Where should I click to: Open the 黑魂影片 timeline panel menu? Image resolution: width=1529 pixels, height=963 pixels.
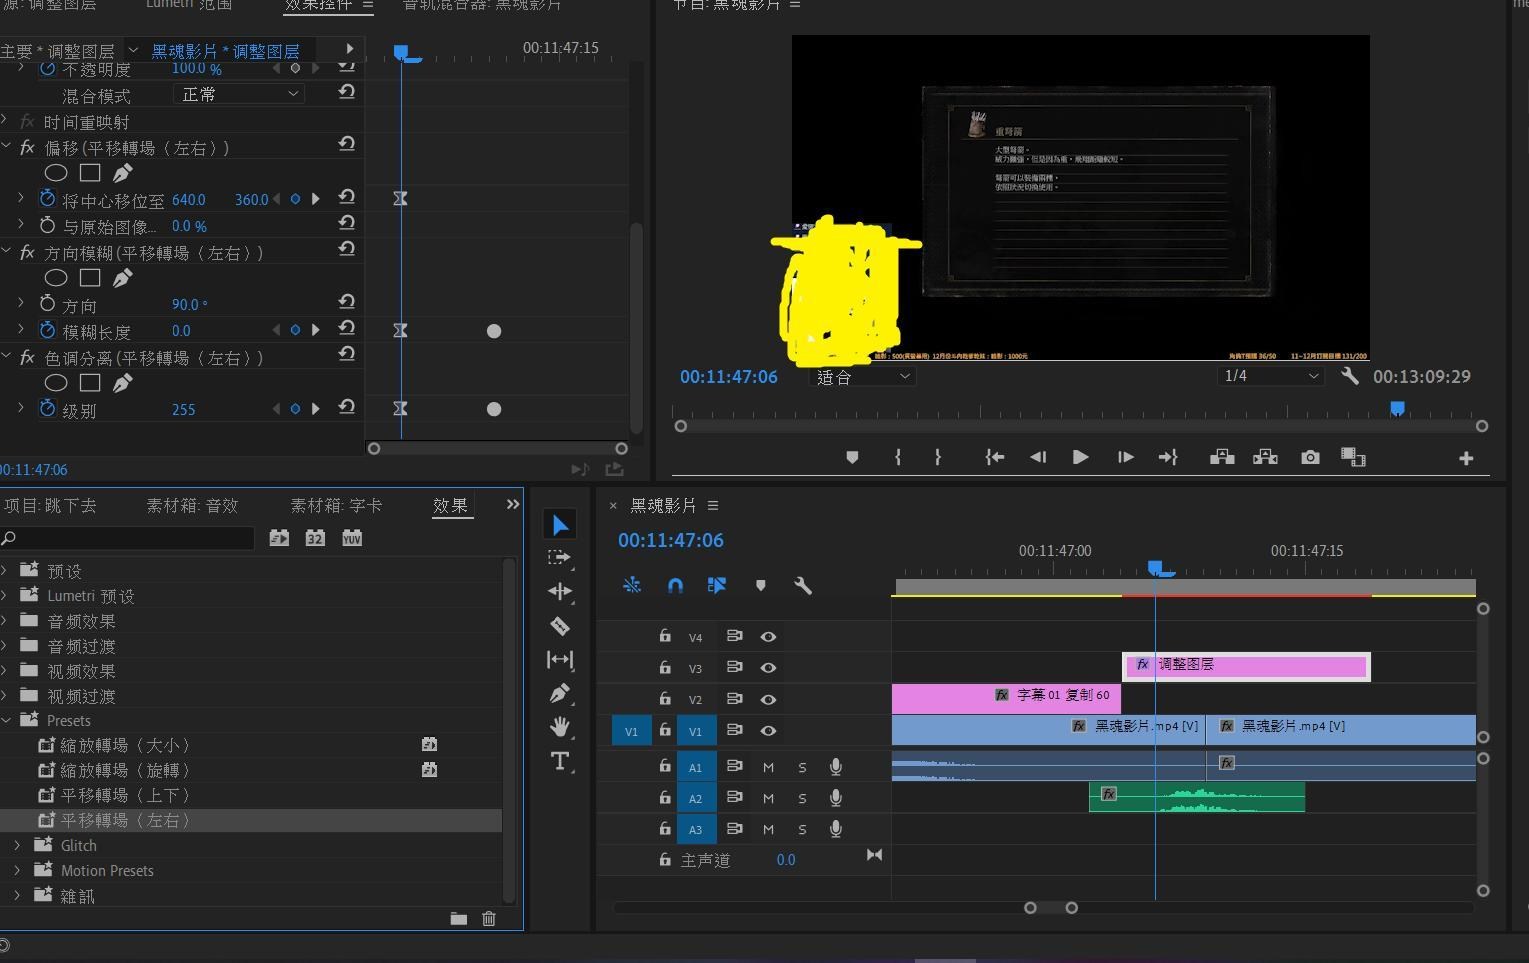[x=713, y=505]
